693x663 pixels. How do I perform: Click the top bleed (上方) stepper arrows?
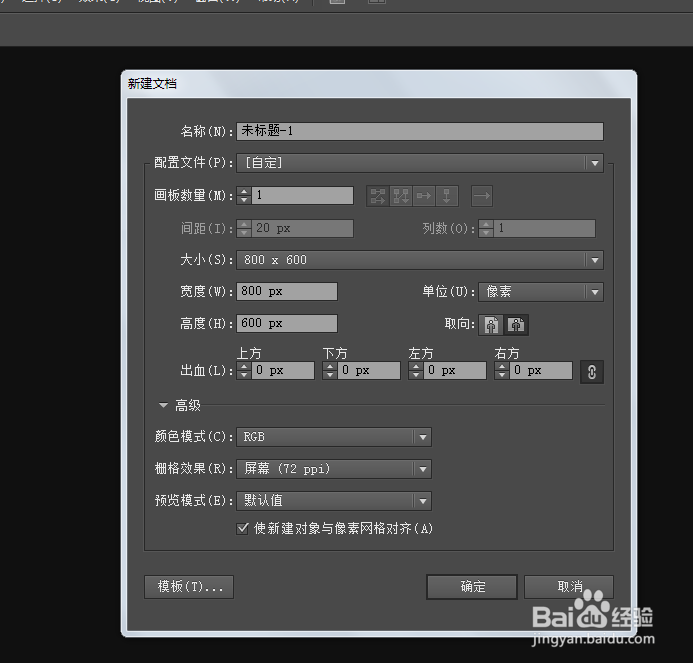click(x=244, y=370)
